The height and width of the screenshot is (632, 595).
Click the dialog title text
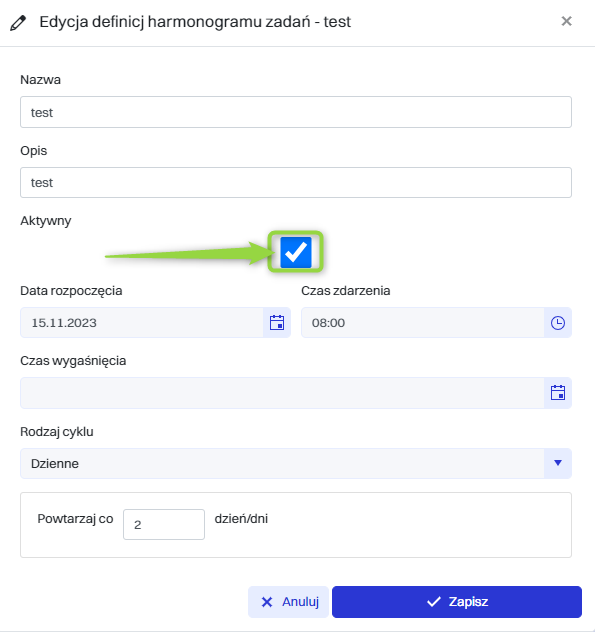click(x=195, y=22)
